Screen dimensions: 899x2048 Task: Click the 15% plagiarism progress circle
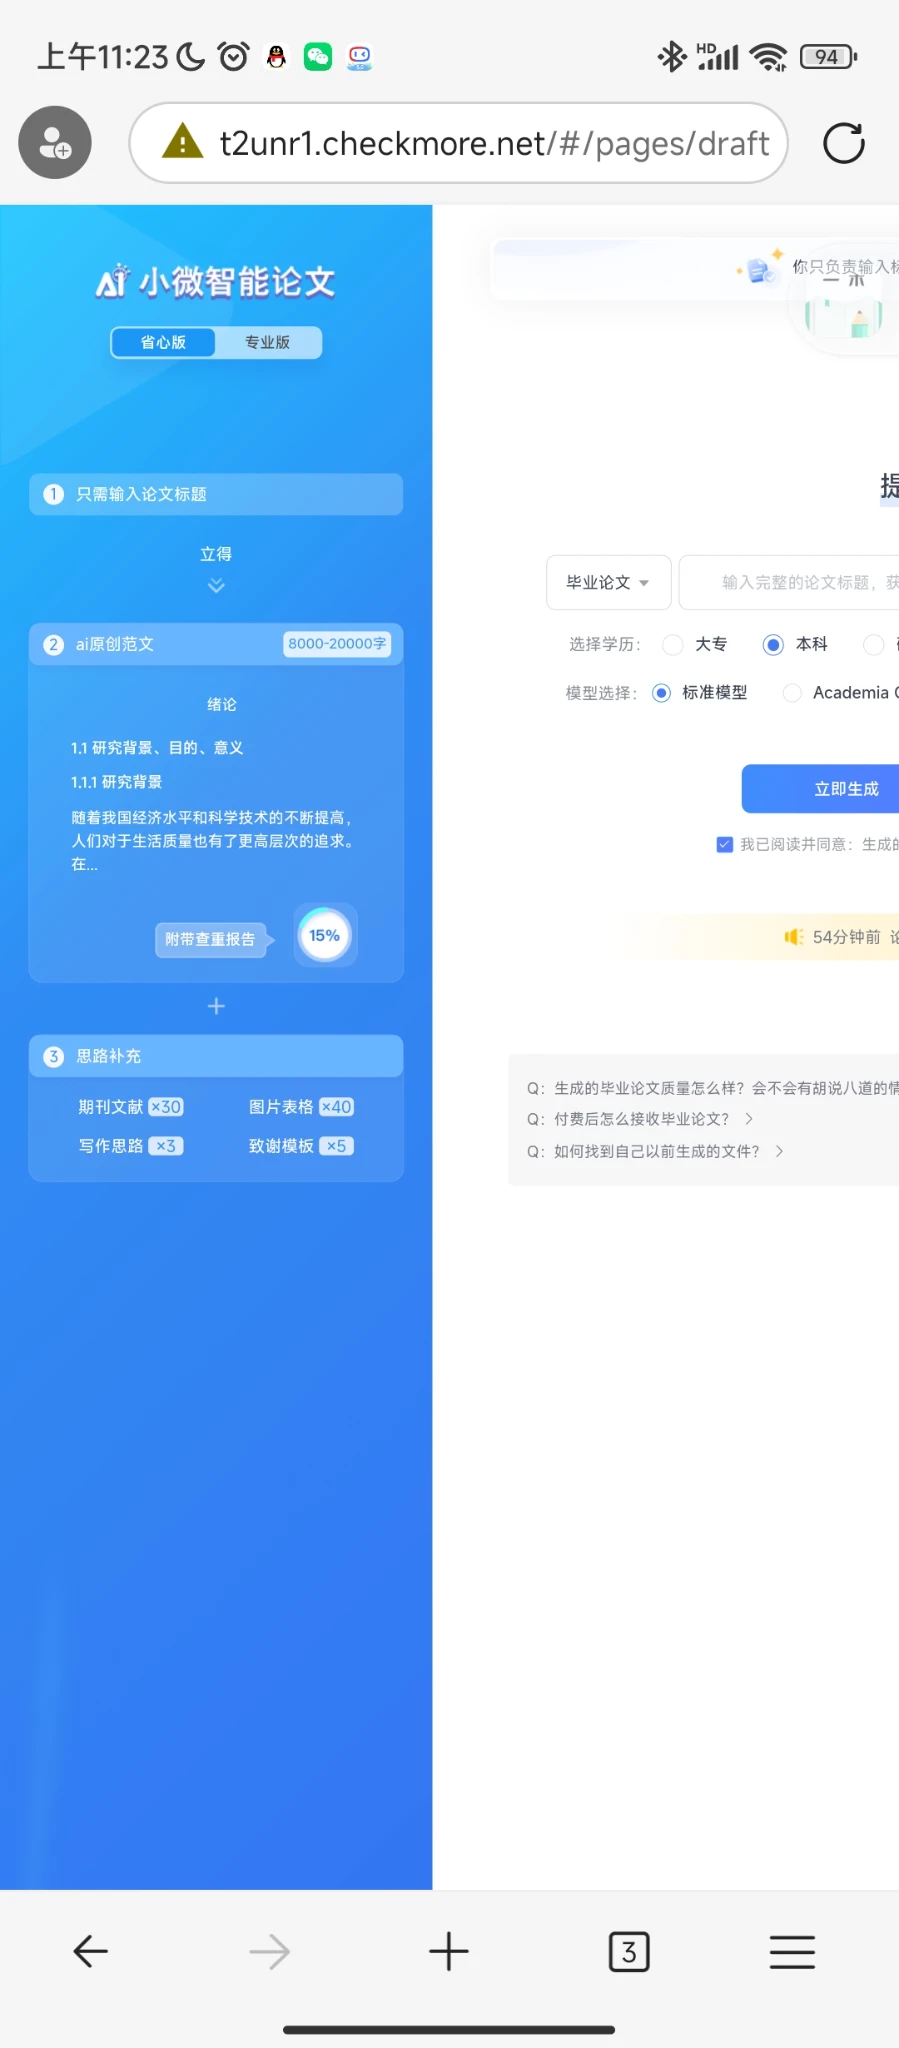[x=324, y=936]
